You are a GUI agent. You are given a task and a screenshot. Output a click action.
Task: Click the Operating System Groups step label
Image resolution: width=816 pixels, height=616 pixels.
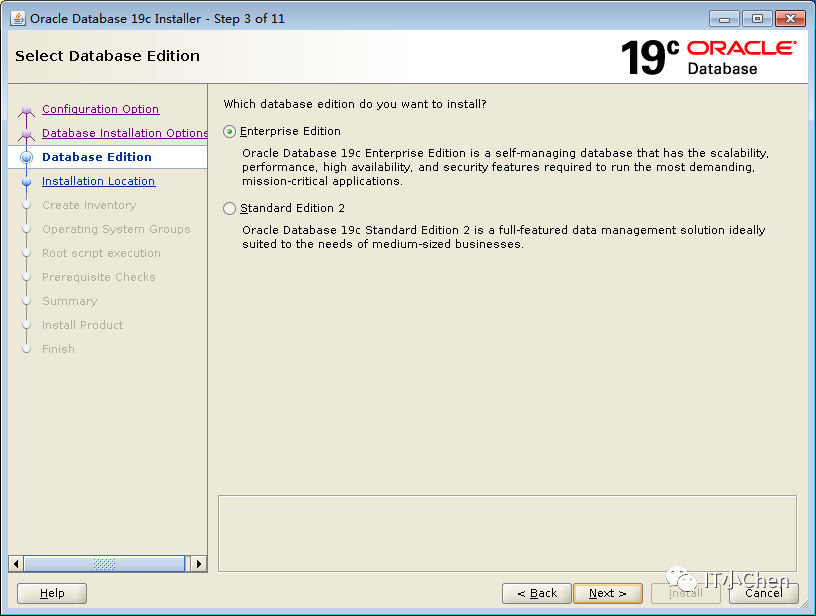pyautogui.click(x=116, y=229)
